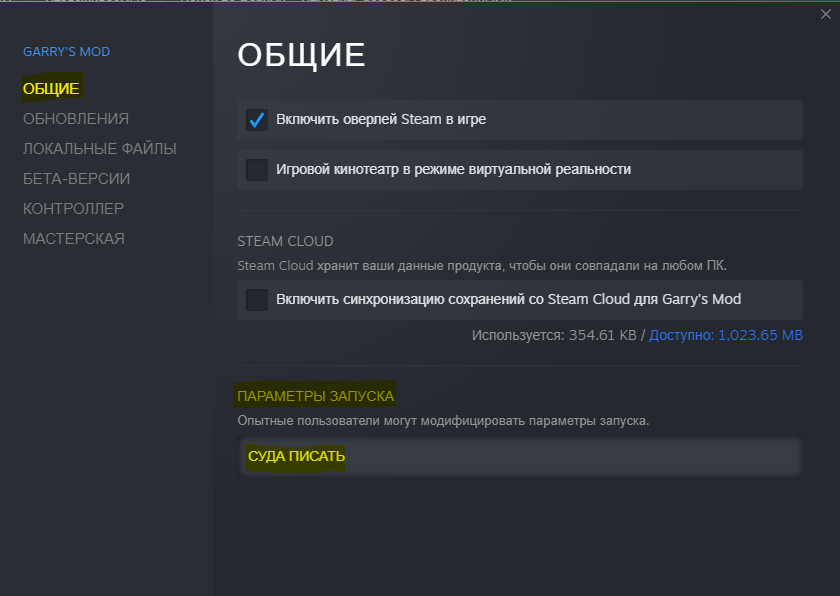Select the ОБЩИЕ tab in sidebar
Image resolution: width=840 pixels, height=596 pixels.
[x=51, y=89]
